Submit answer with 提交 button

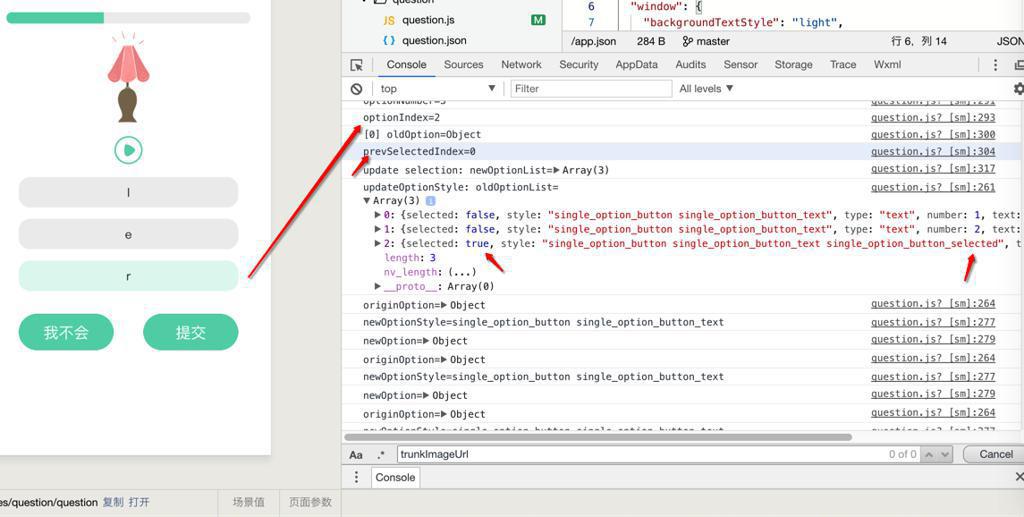[x=191, y=332]
